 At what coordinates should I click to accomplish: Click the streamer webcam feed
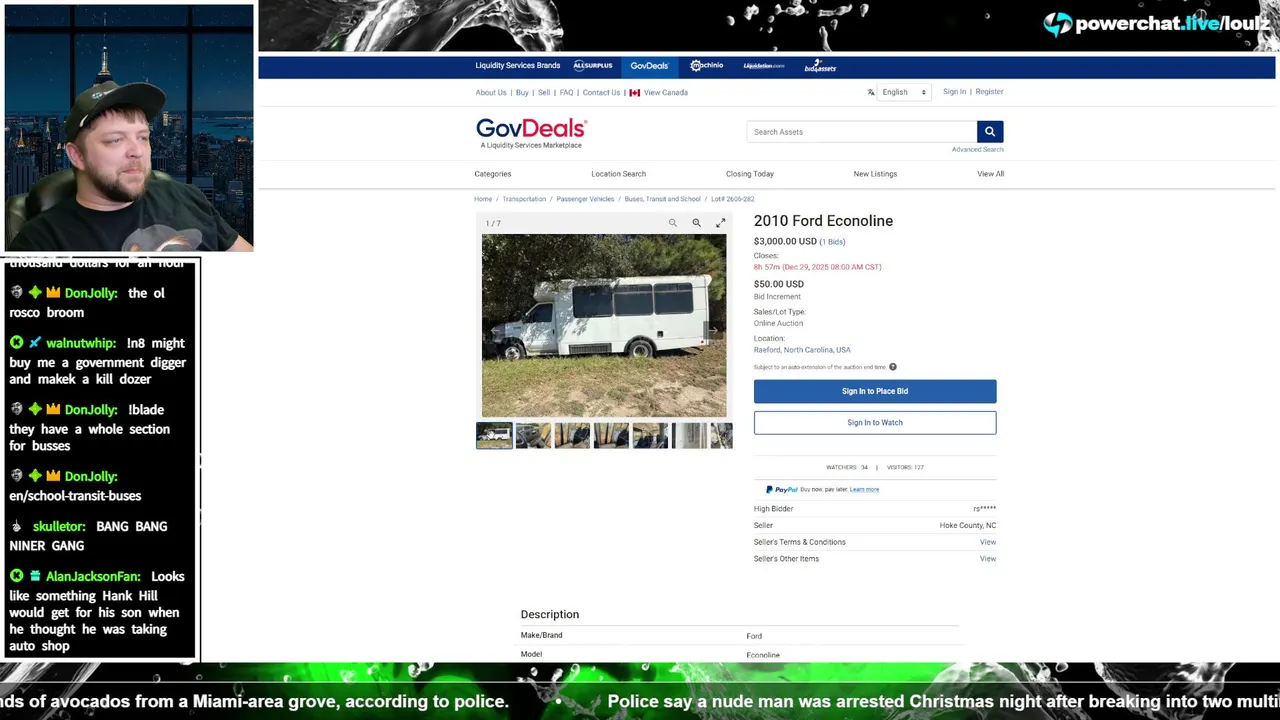pos(129,128)
